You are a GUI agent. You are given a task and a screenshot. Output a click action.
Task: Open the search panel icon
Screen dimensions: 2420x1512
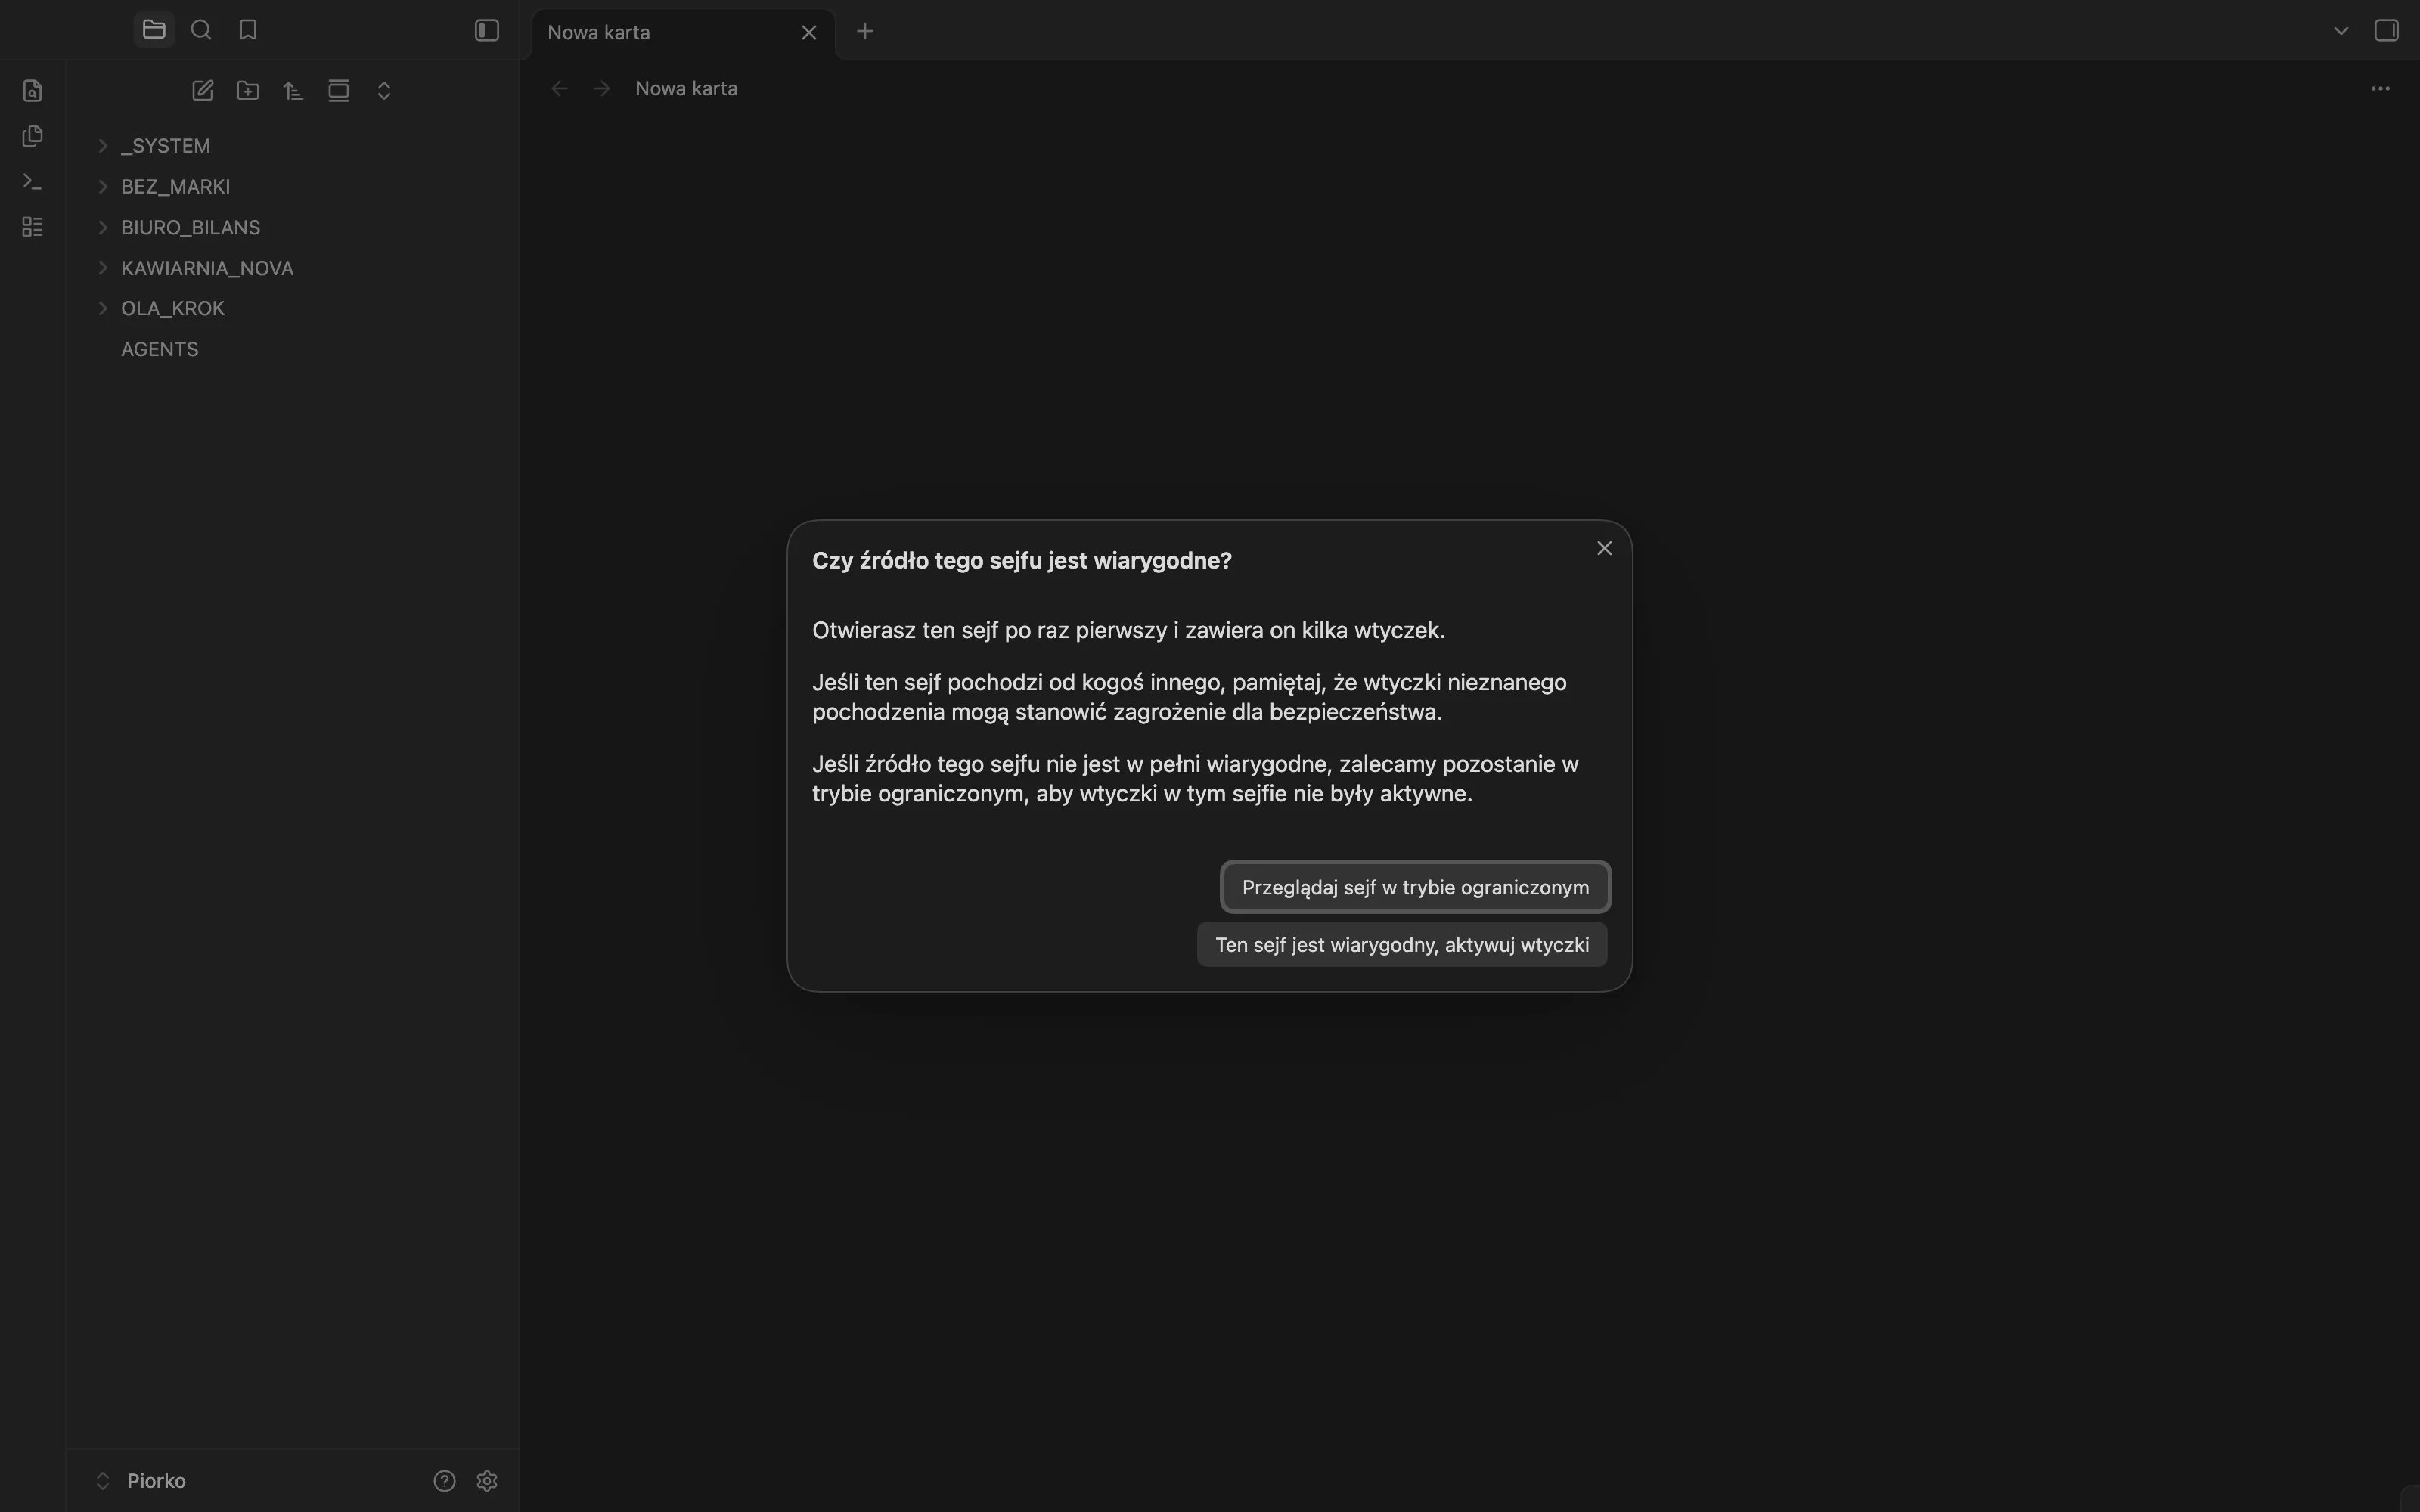[x=201, y=30]
